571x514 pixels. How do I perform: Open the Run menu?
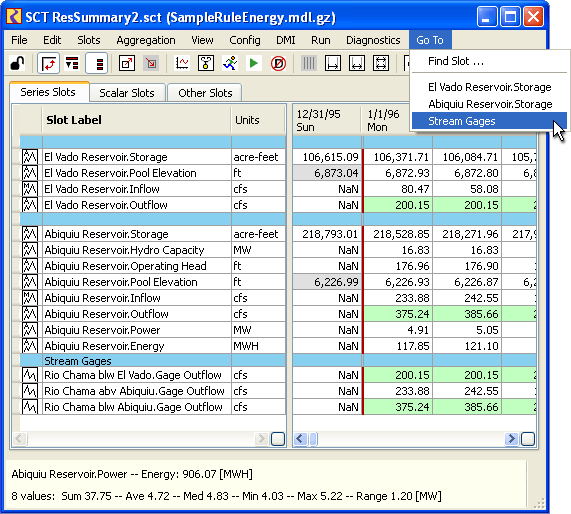[320, 40]
